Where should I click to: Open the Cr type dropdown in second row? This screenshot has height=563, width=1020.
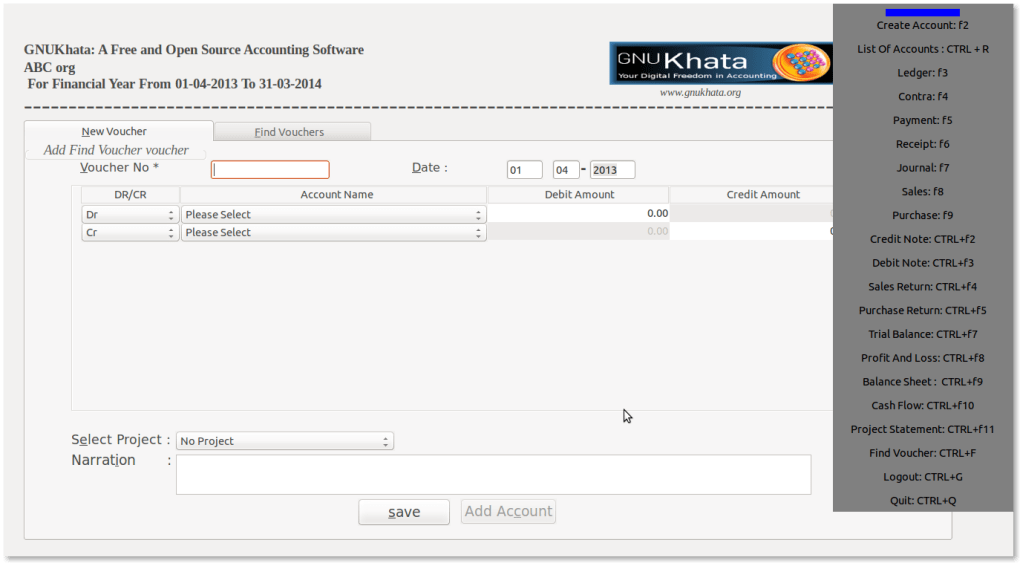129,233
